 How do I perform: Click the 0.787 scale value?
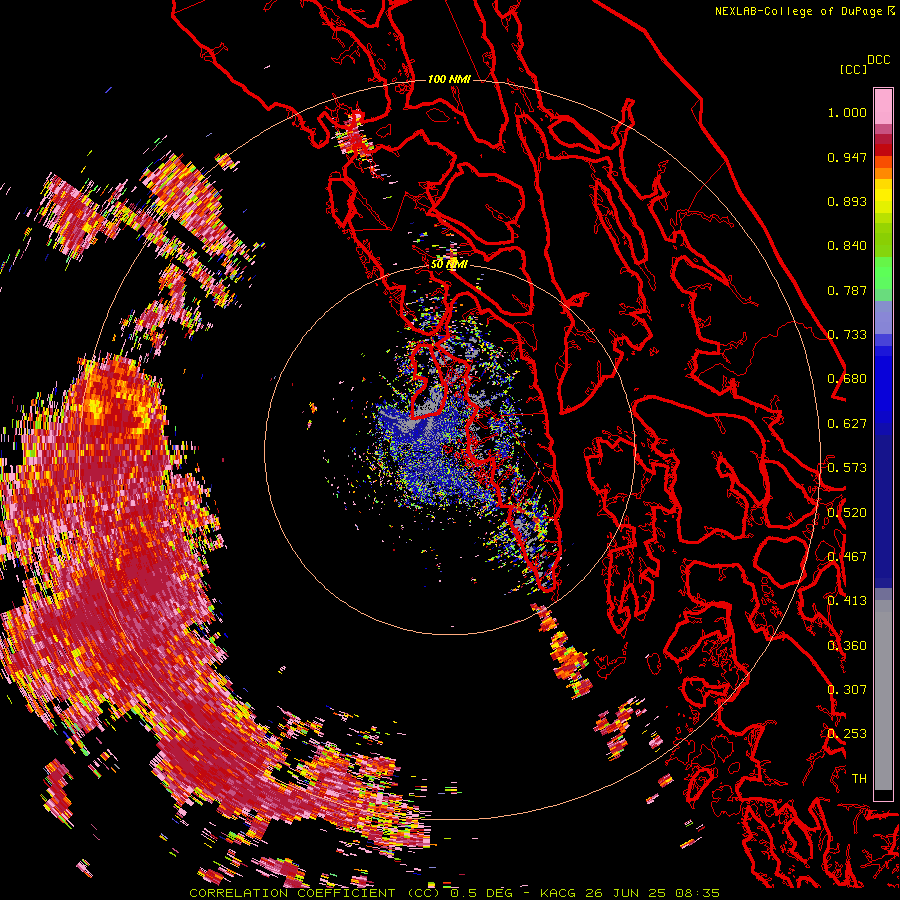(847, 290)
